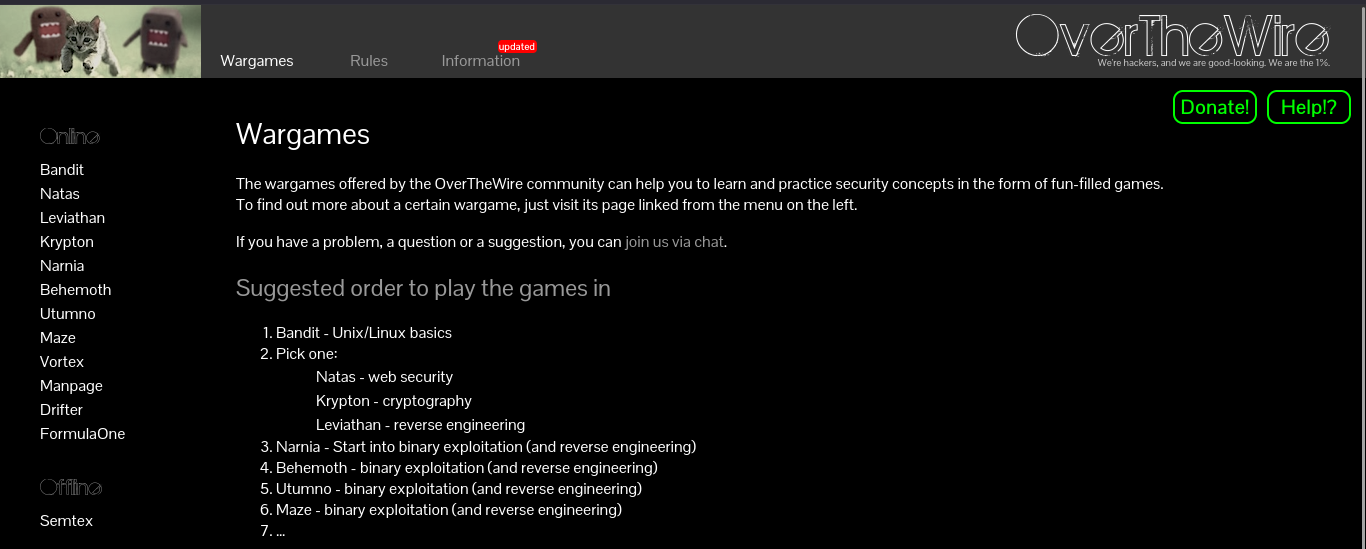Open Semtex under the Offline section
The width and height of the screenshot is (1366, 549).
tap(66, 521)
